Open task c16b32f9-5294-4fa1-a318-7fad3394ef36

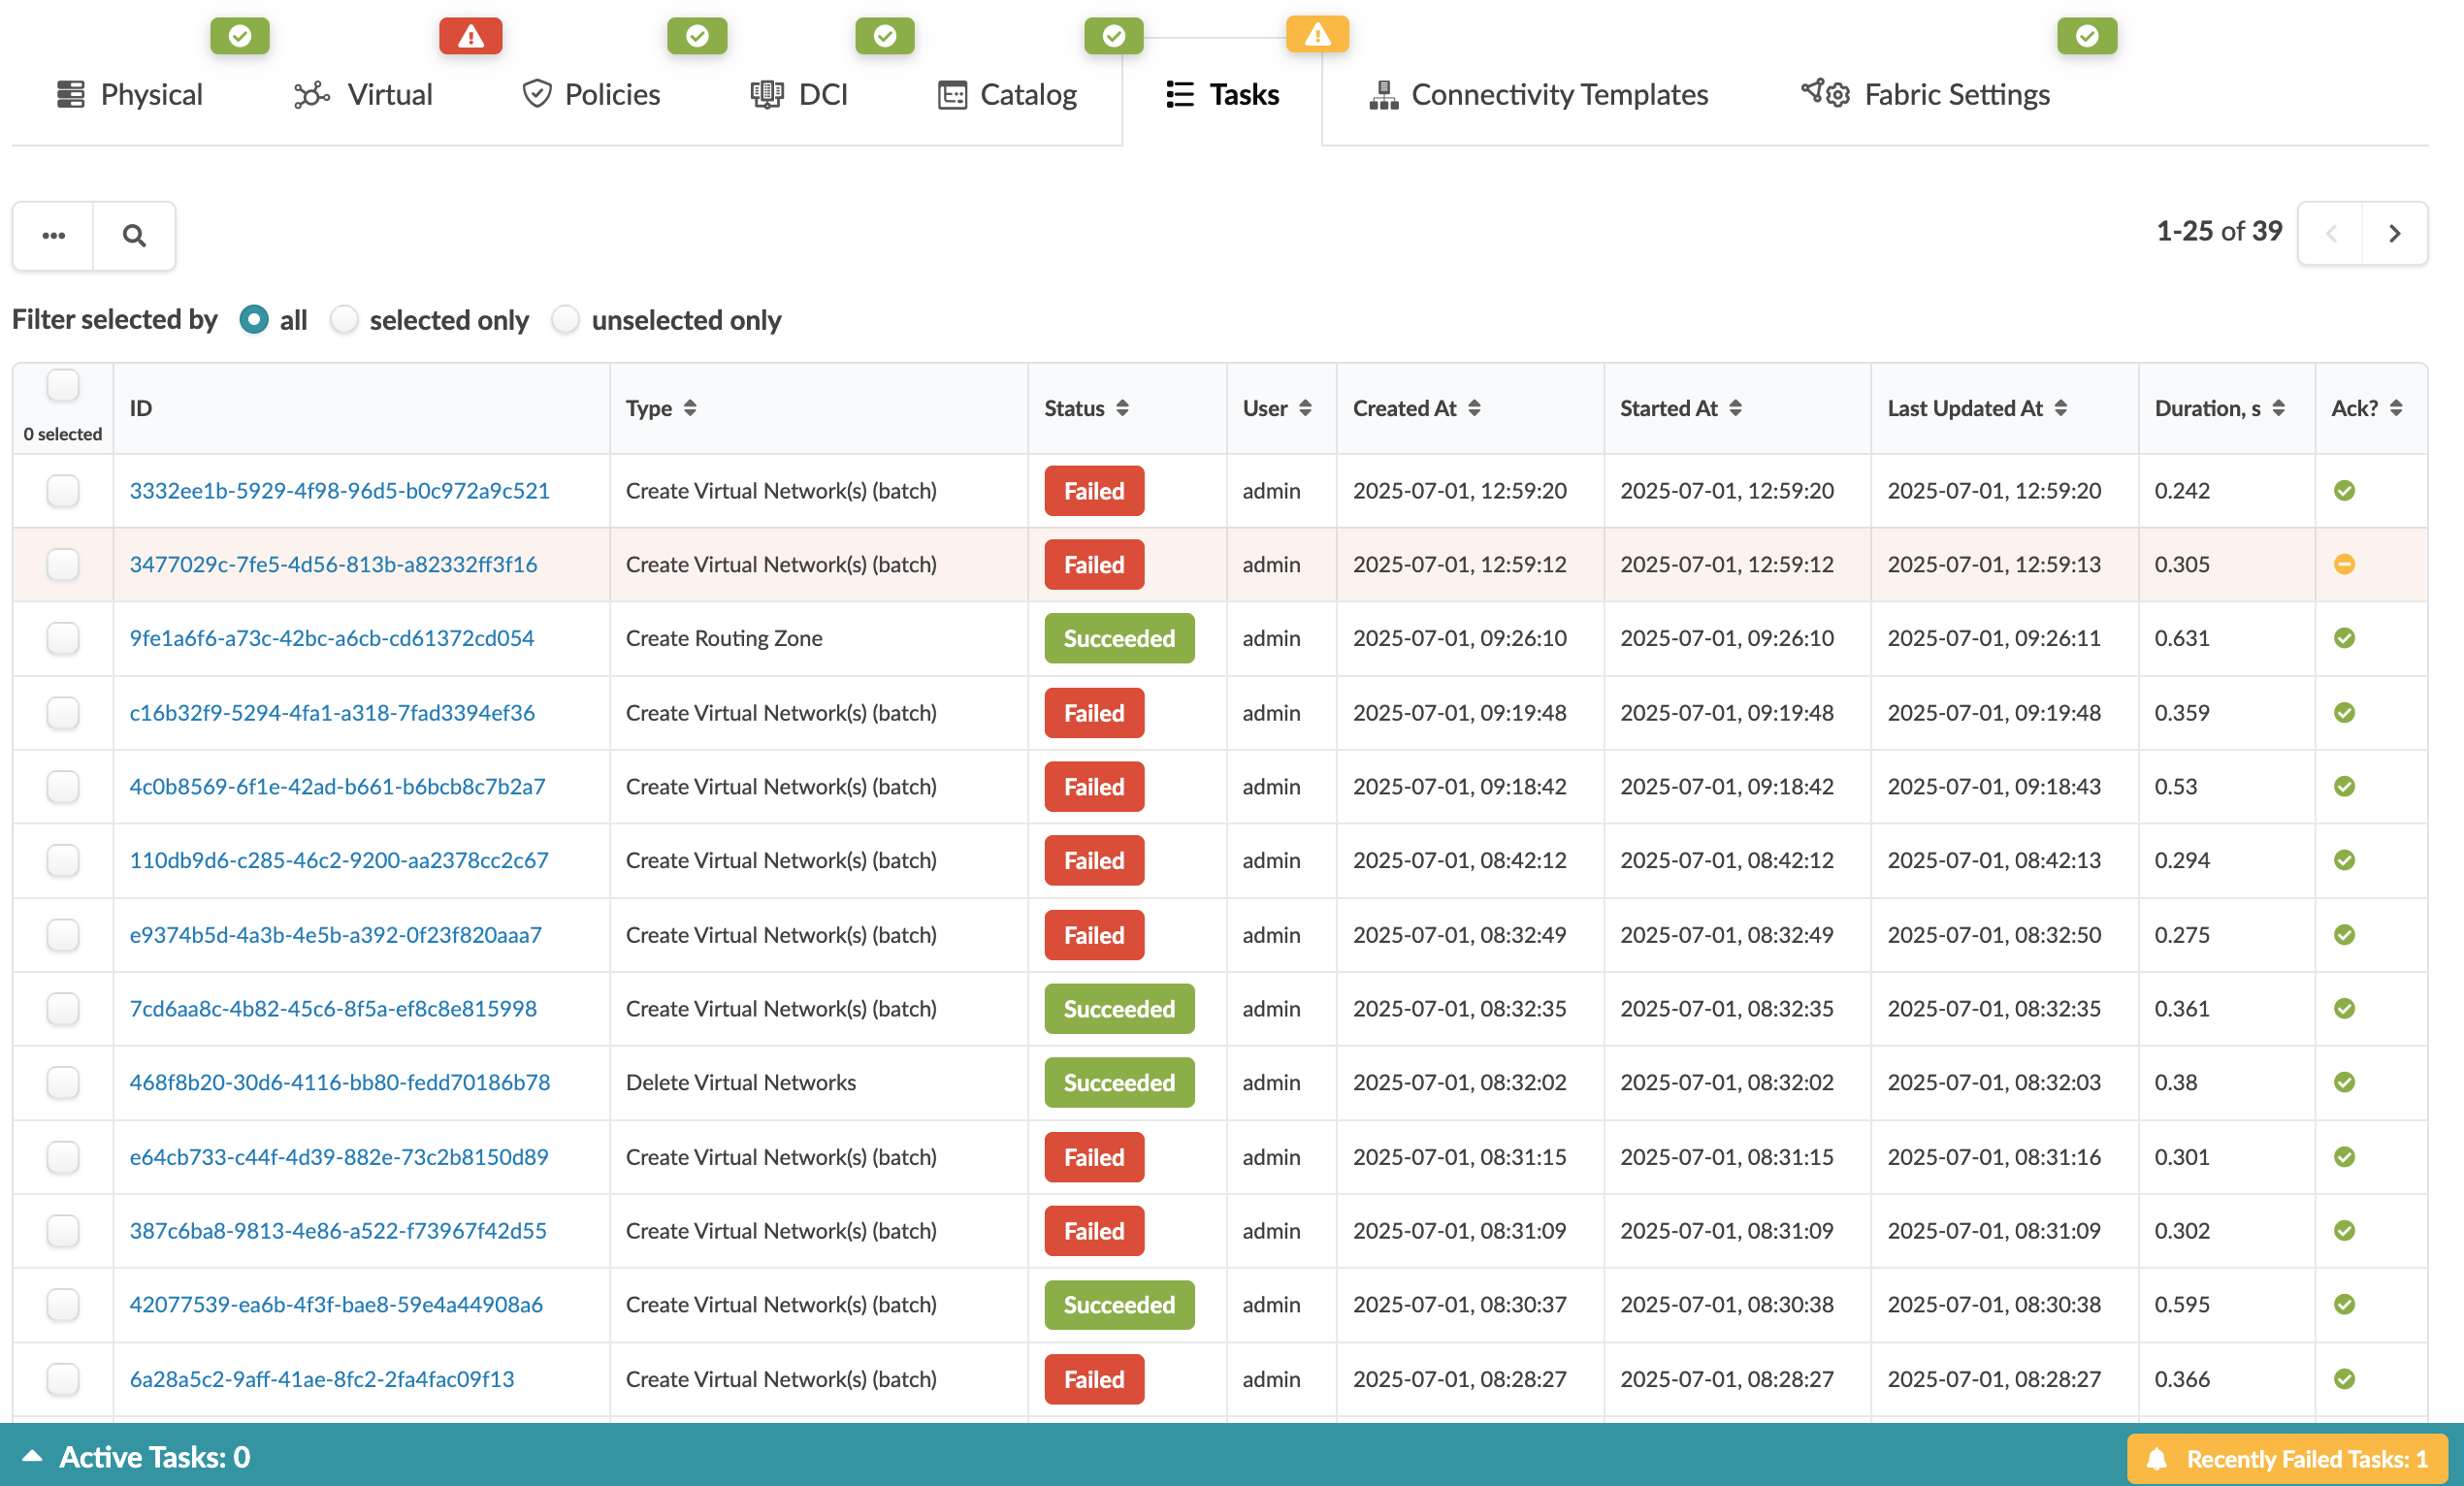point(332,712)
